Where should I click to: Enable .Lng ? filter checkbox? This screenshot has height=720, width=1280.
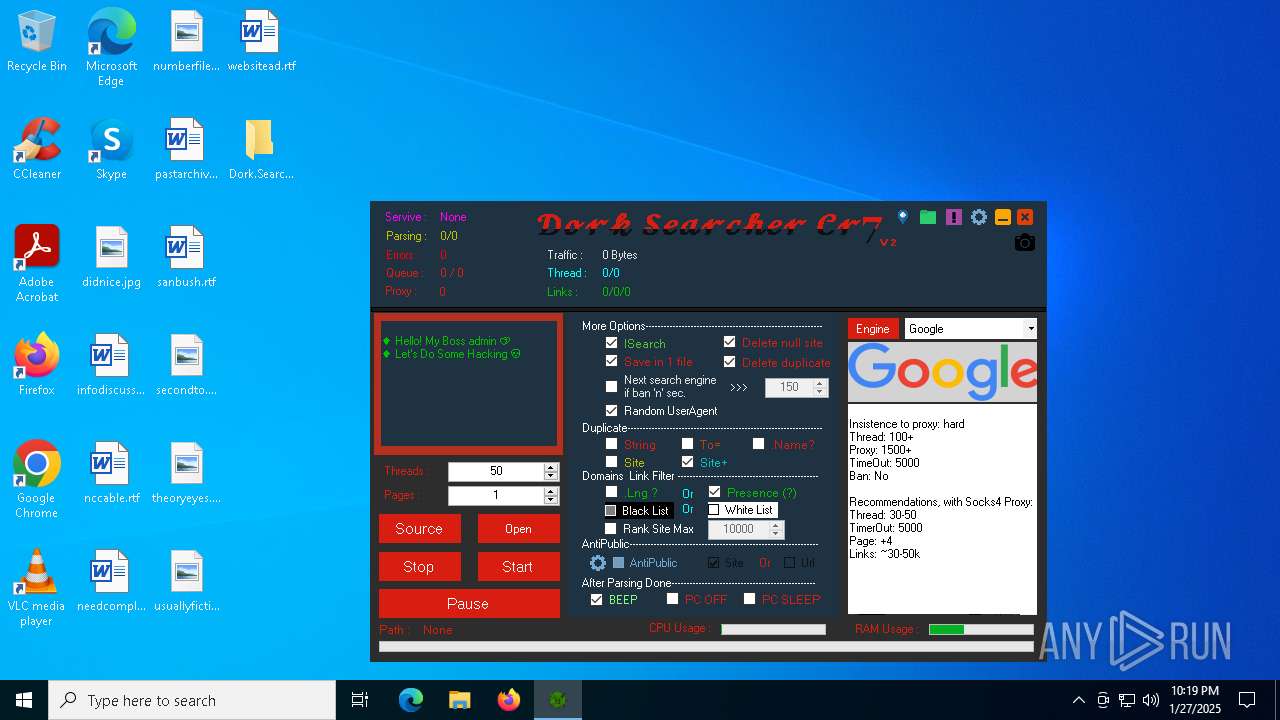(x=611, y=492)
